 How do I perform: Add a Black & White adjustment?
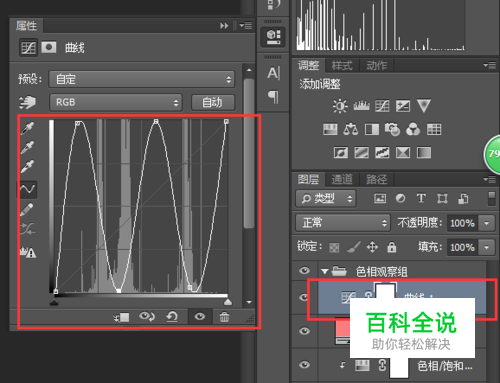click(372, 129)
